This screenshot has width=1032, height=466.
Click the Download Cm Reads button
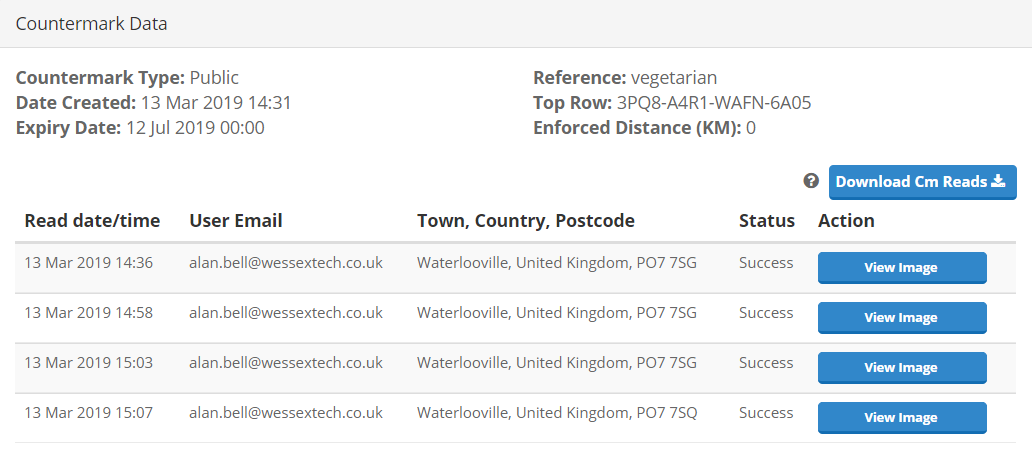pos(922,182)
